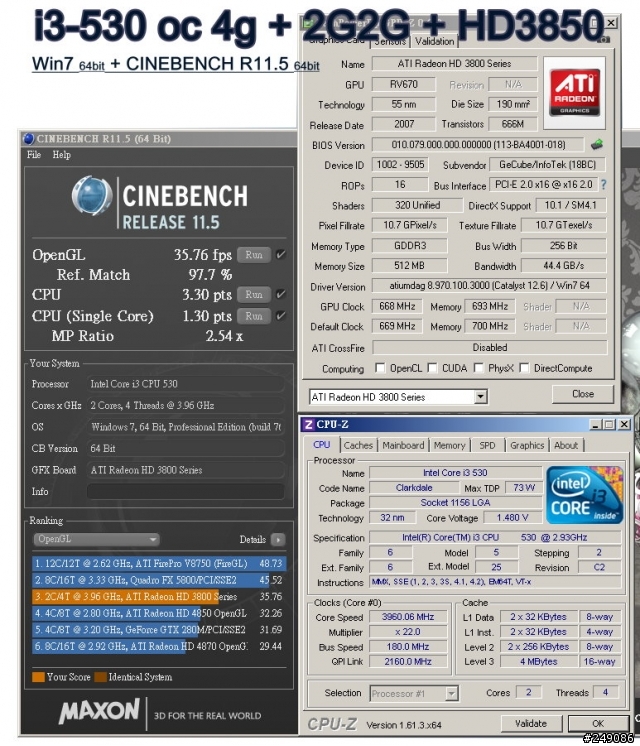Click the Intel Core i3 logo in CPU-Z
The height and width of the screenshot is (746, 640).
coord(584,495)
